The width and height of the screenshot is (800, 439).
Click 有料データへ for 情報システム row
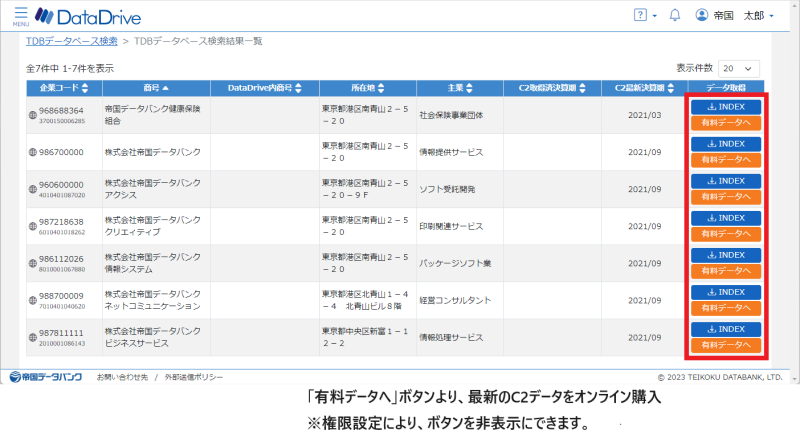pos(726,271)
